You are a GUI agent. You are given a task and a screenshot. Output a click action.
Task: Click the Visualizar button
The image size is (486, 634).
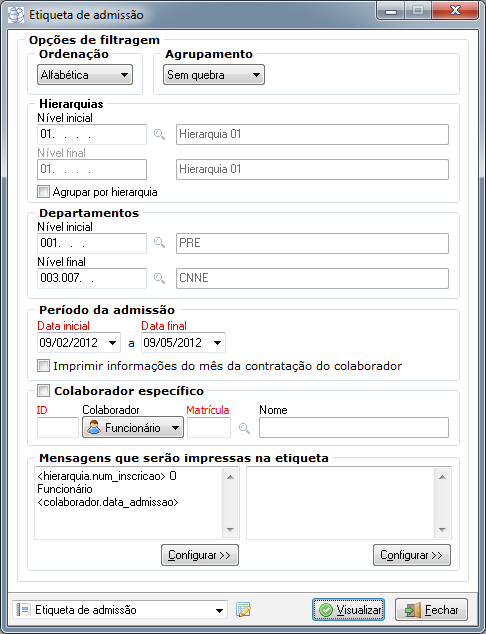point(349,610)
